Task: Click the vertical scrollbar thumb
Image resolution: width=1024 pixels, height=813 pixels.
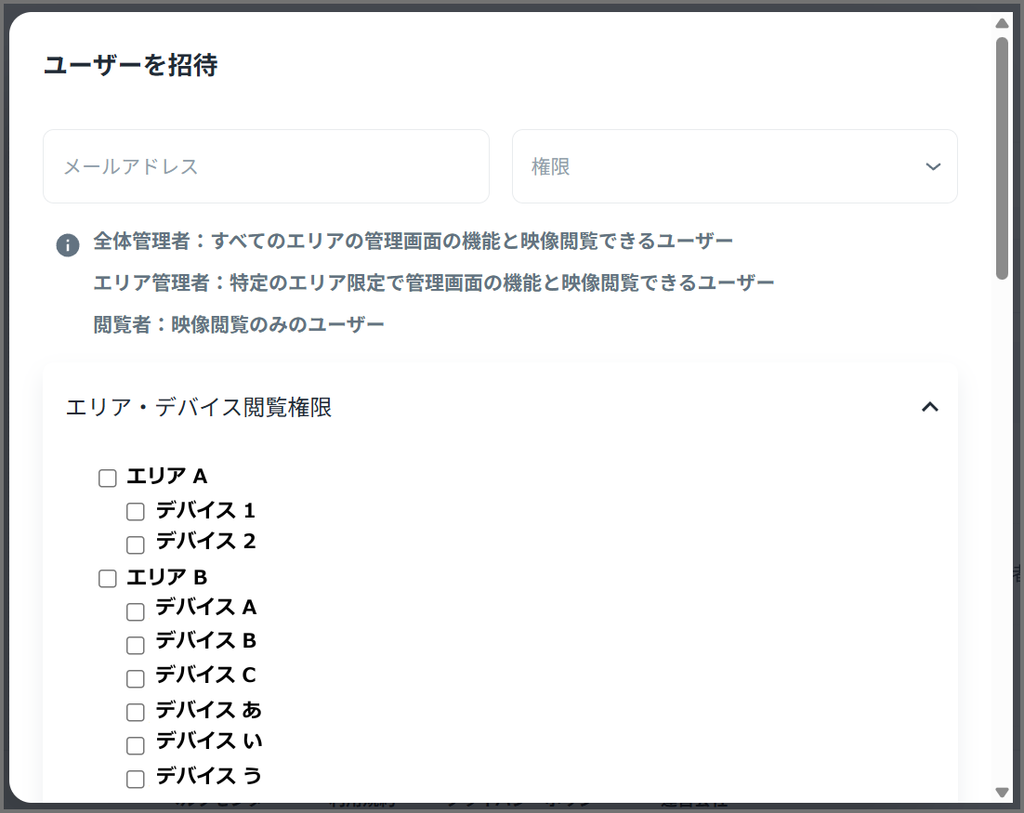Action: click(x=1002, y=159)
